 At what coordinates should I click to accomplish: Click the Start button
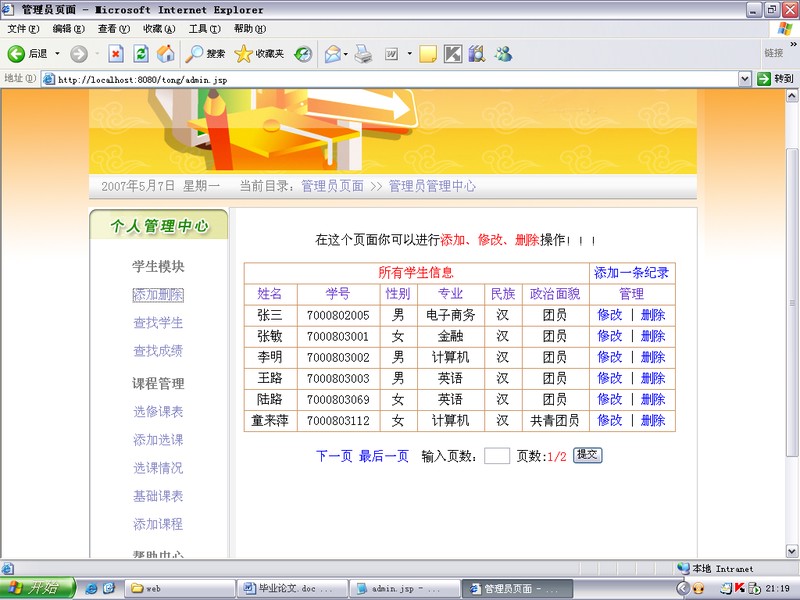pos(38,588)
